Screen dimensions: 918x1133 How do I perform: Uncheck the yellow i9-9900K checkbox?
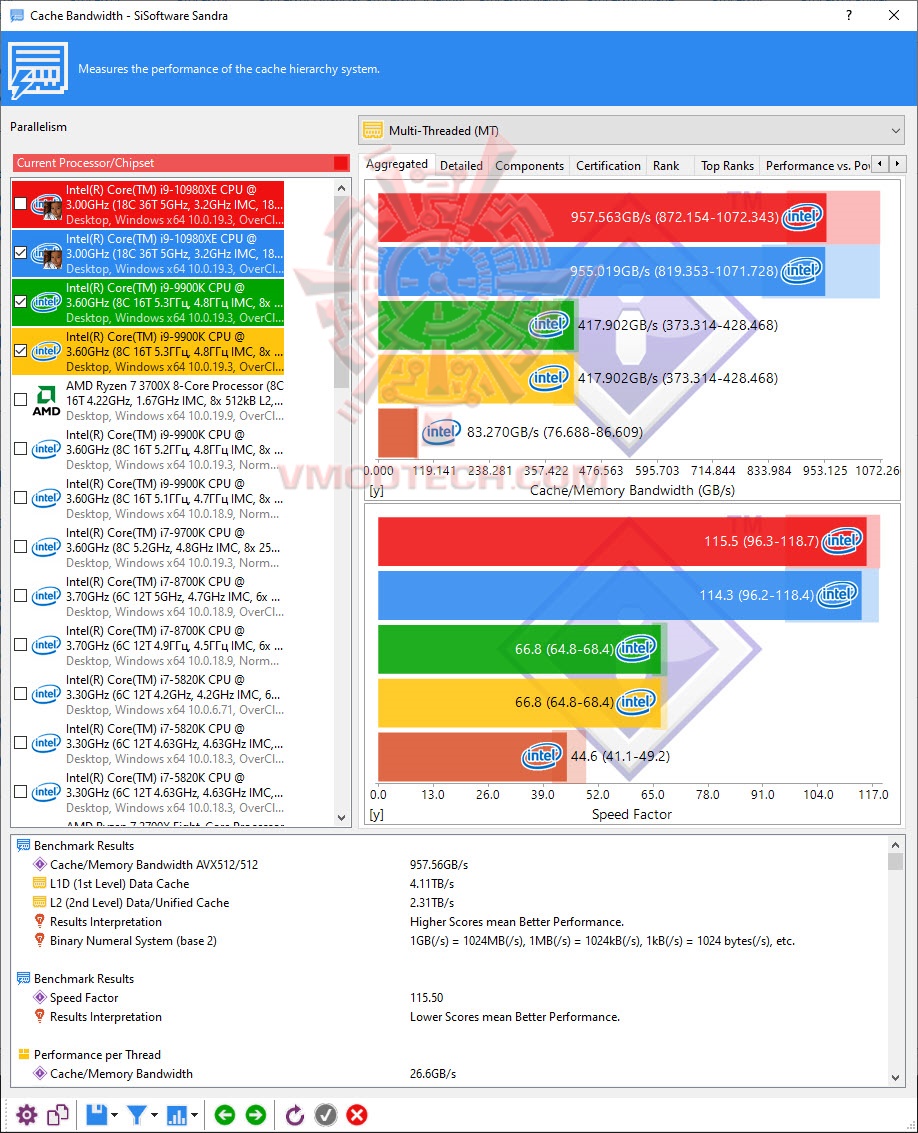pyautogui.click(x=20, y=351)
